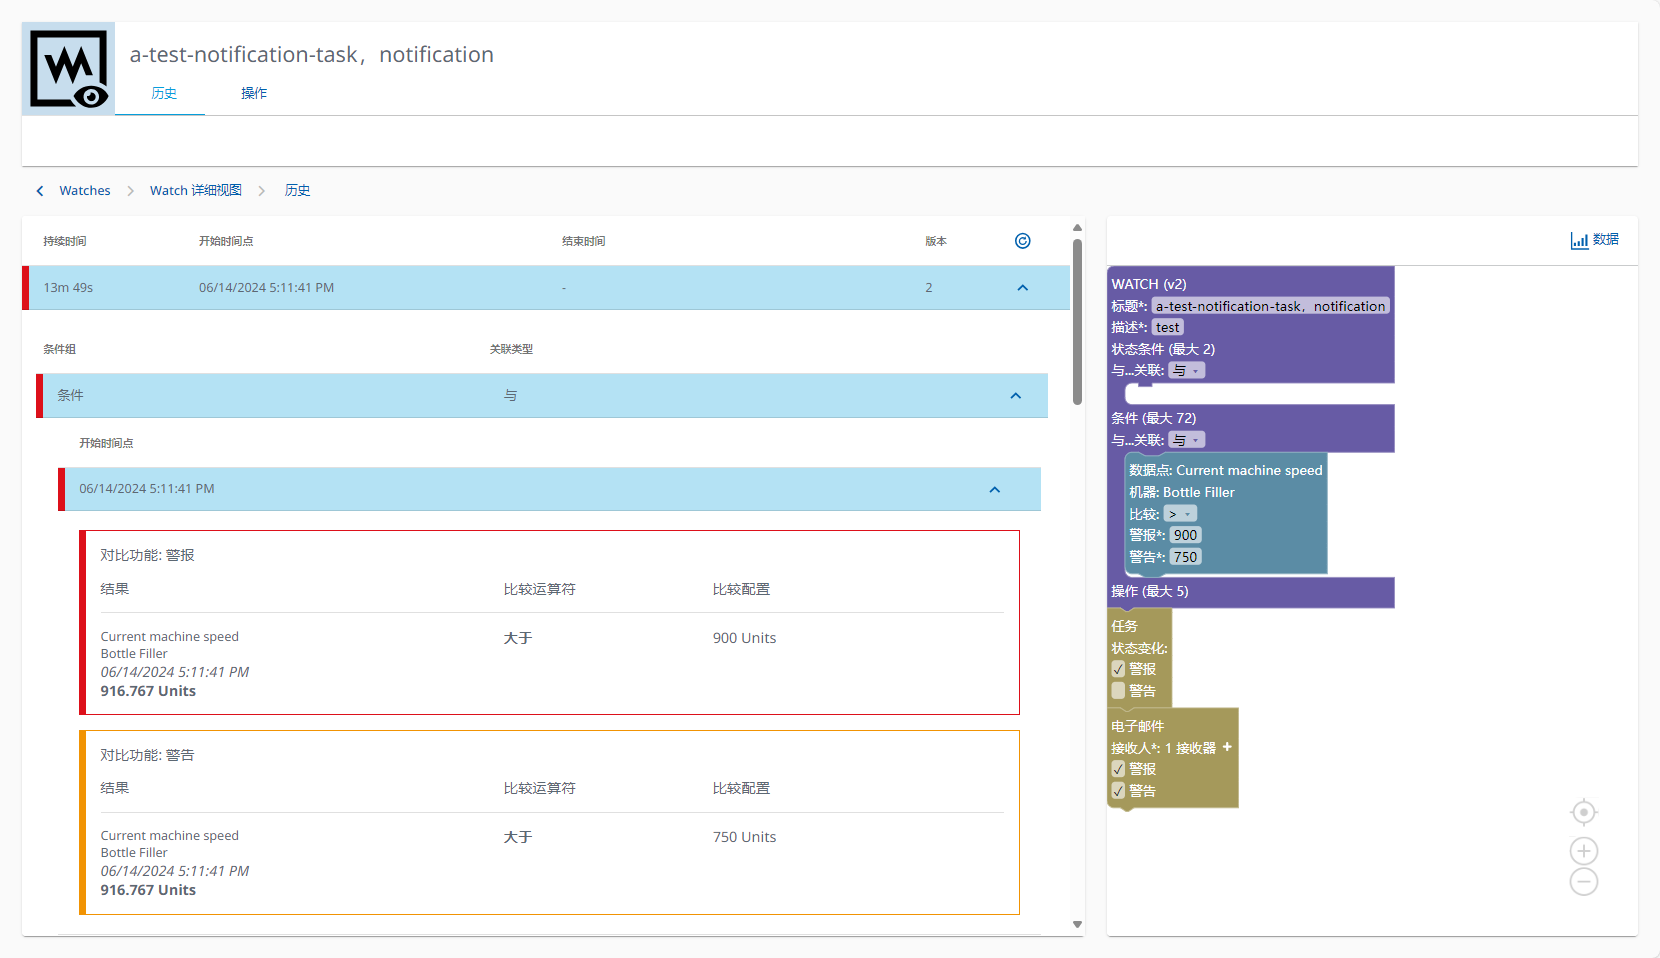
Task: Select the 历史 tab
Action: coord(164,93)
